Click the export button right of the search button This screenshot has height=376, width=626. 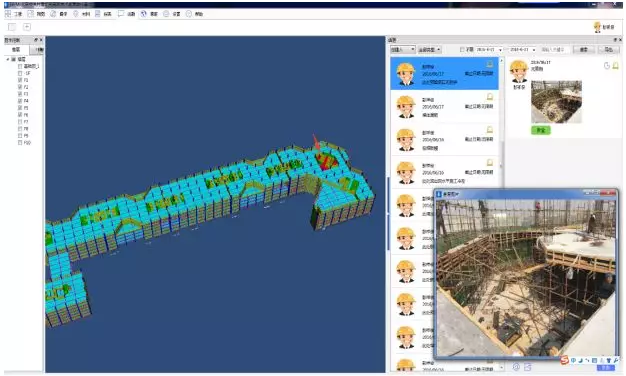pos(608,49)
